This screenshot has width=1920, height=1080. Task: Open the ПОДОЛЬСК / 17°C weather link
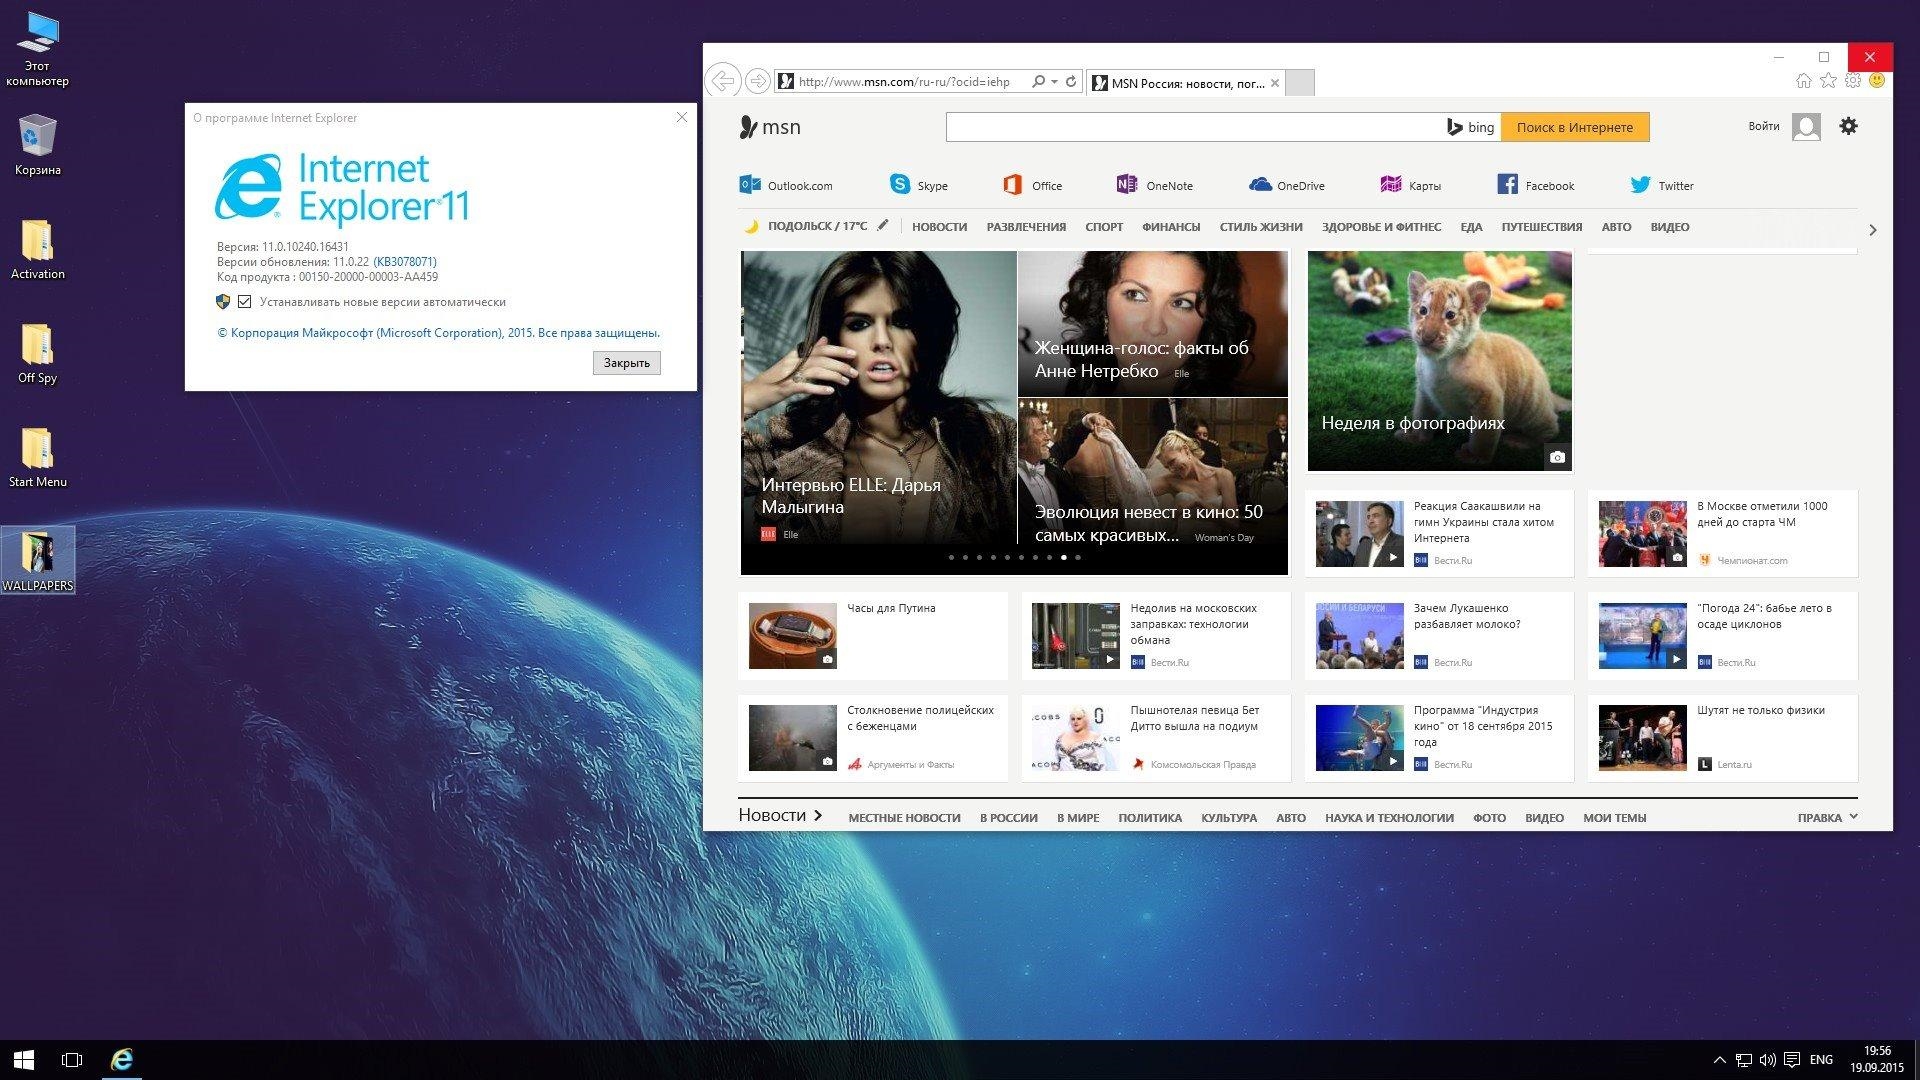(817, 226)
